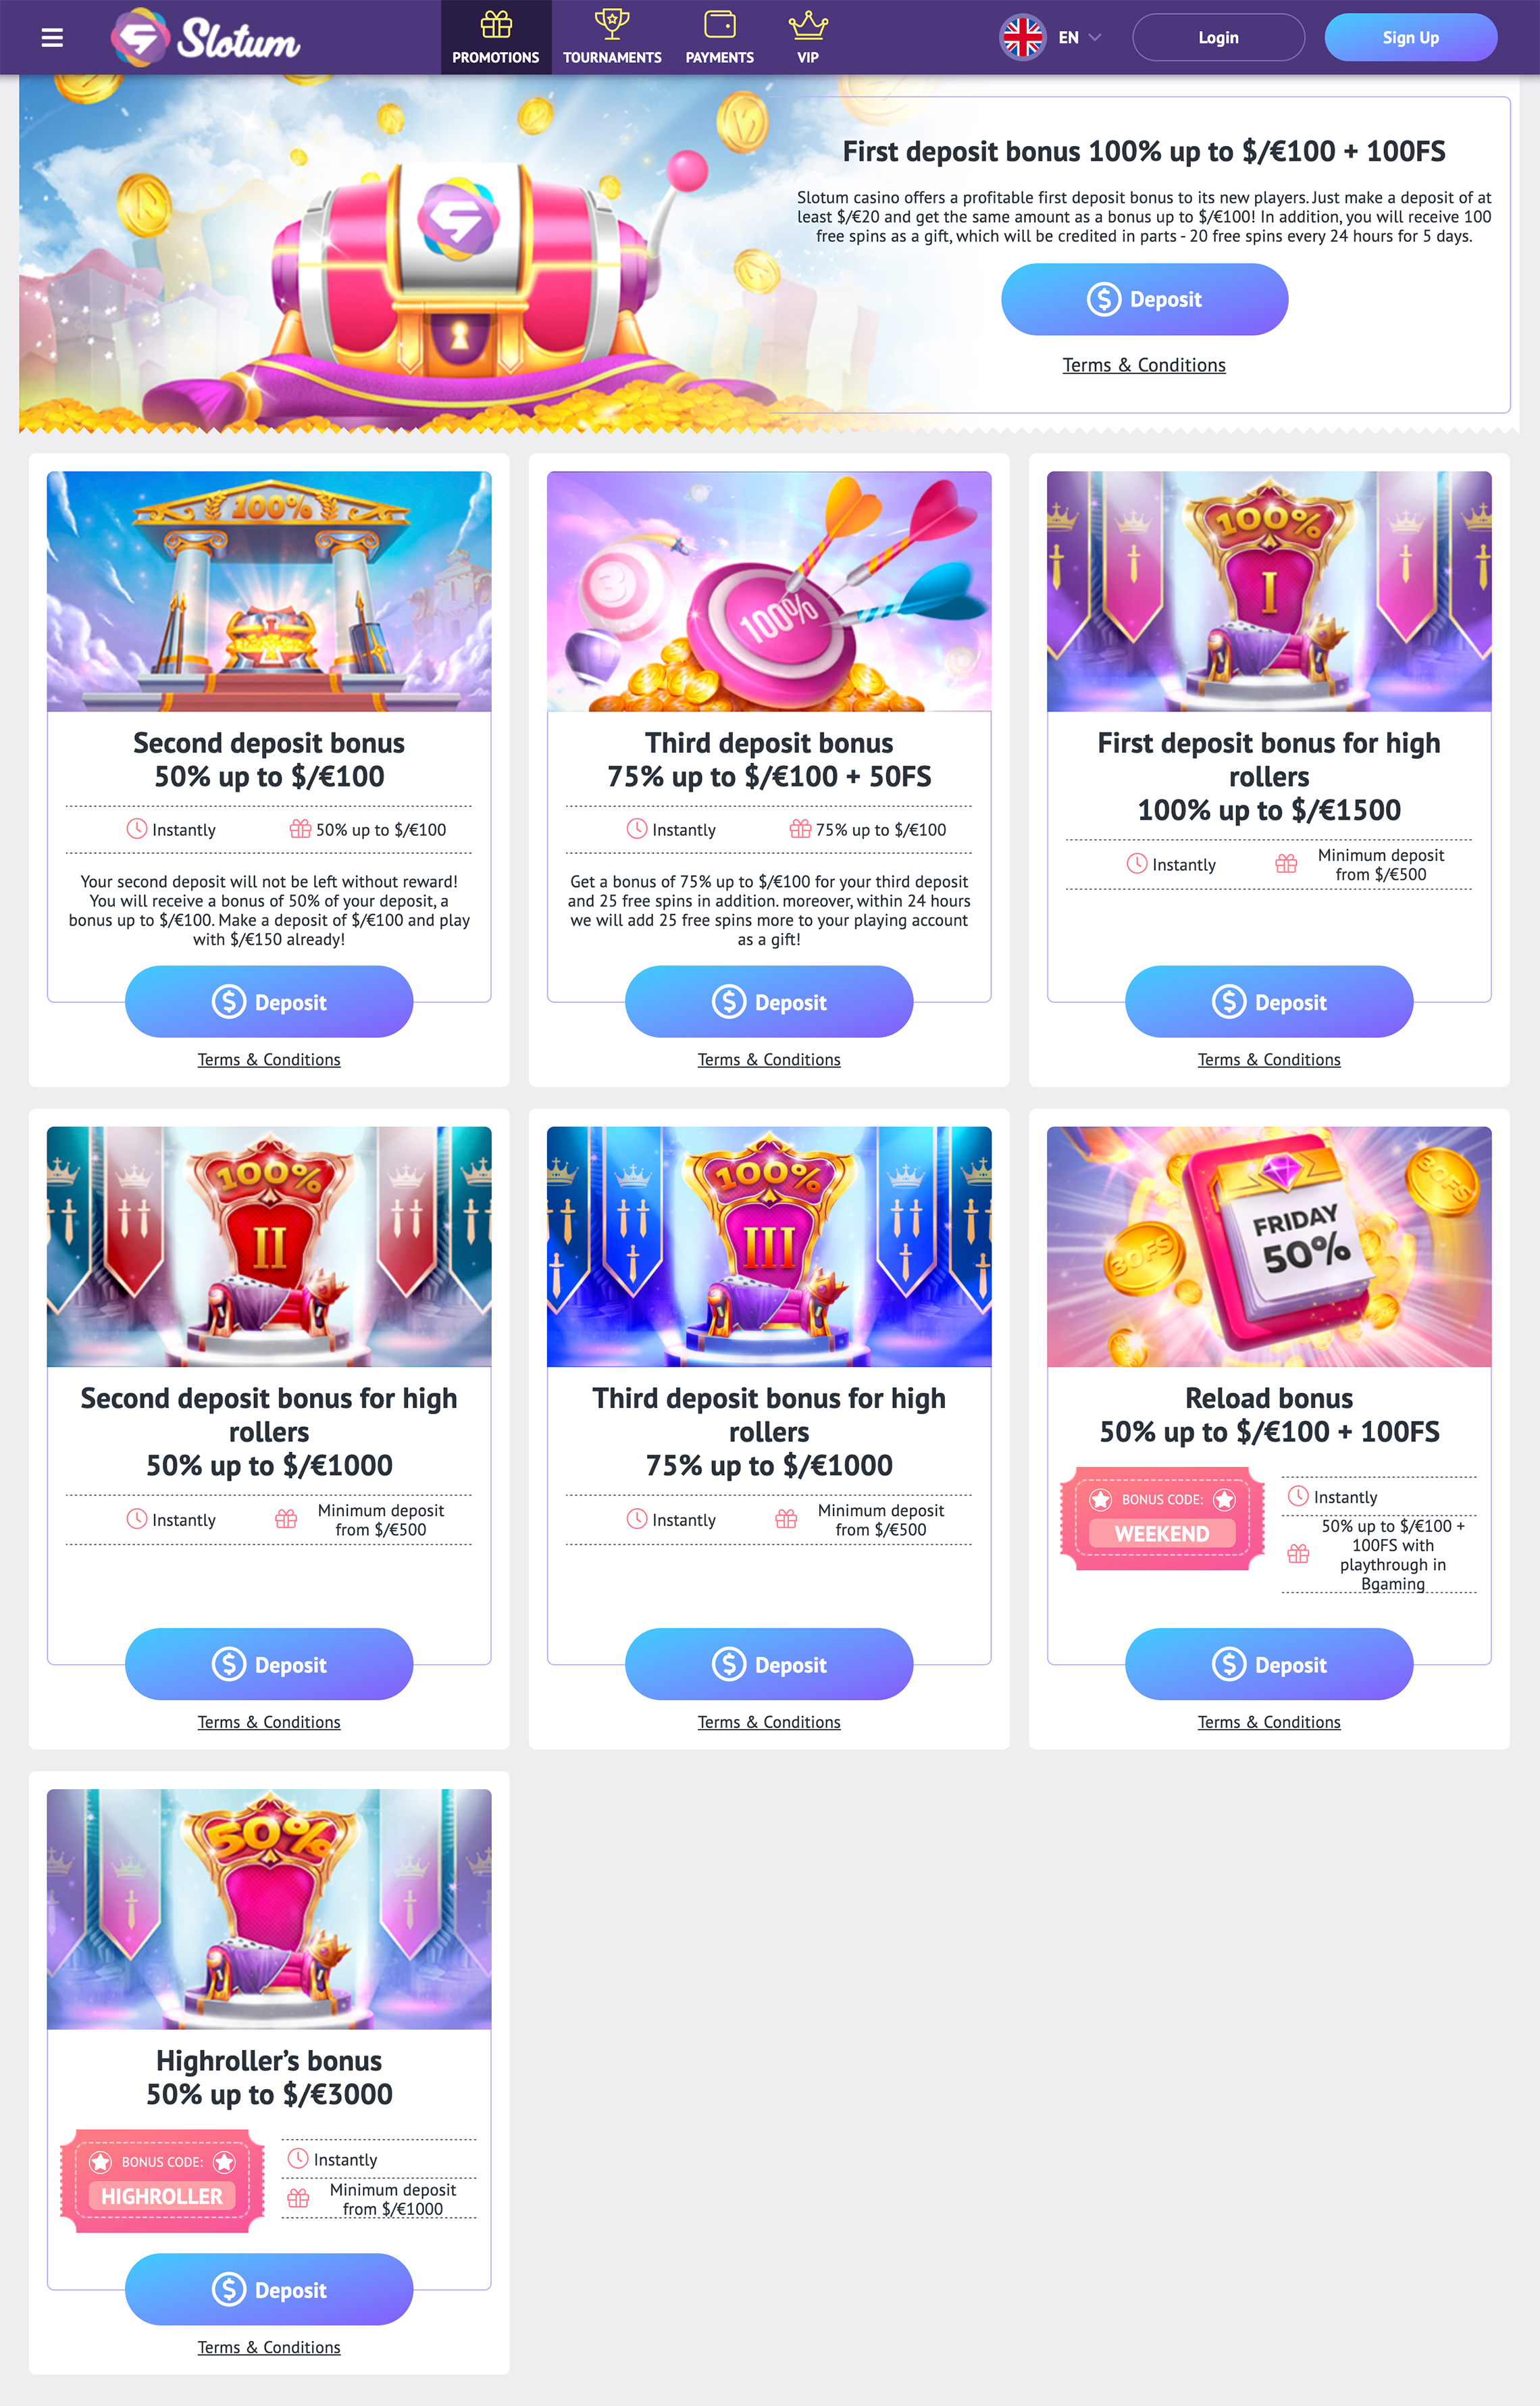Click the Login button

(1218, 38)
